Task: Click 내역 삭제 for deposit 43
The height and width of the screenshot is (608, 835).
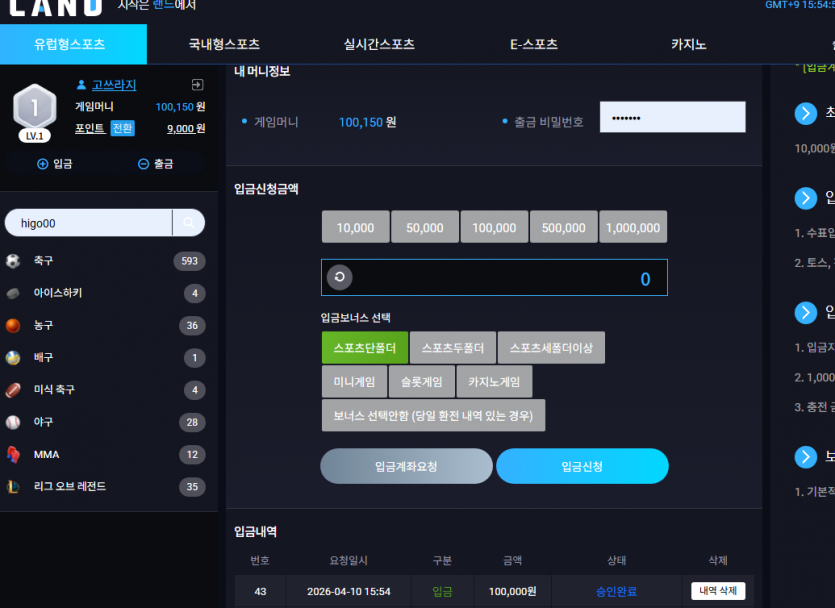Action: [718, 591]
